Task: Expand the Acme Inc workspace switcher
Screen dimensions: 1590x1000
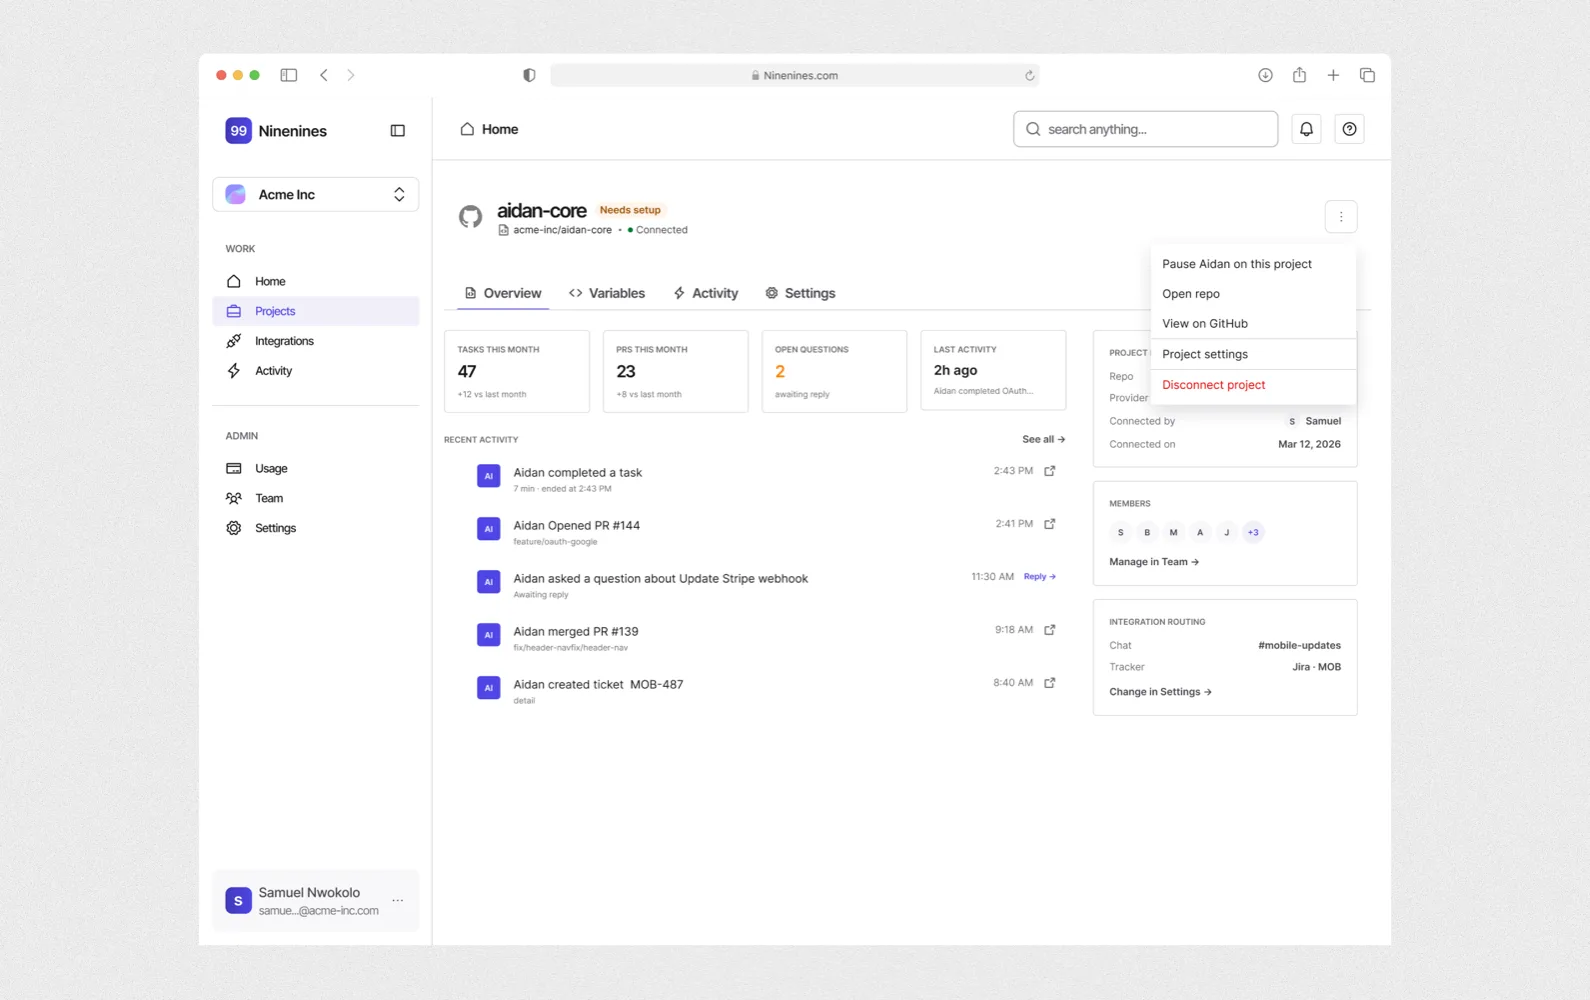Action: pyautogui.click(x=316, y=194)
